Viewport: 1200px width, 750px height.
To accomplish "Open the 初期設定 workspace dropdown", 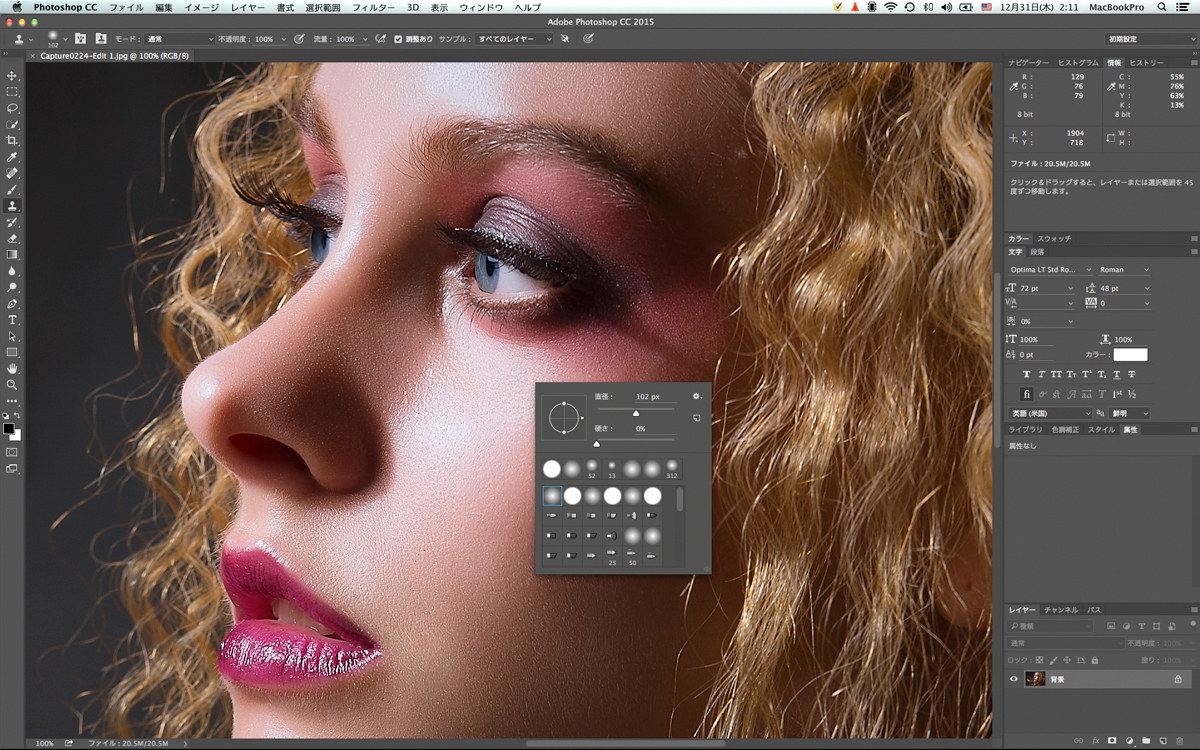I will coord(1151,39).
